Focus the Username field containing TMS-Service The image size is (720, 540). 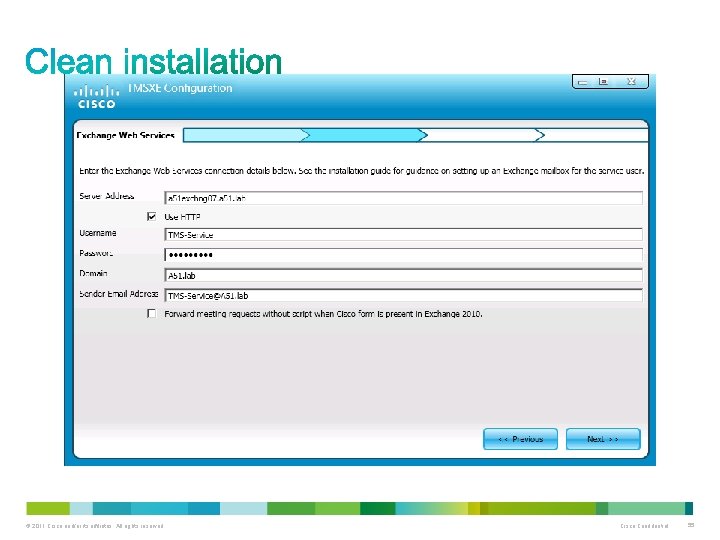(x=403, y=235)
